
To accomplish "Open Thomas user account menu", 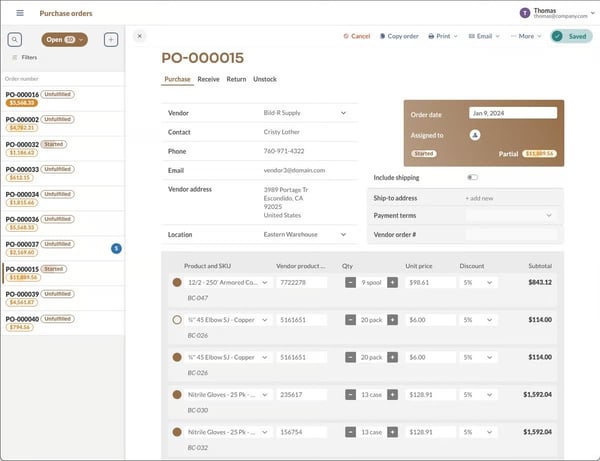I will pos(557,13).
